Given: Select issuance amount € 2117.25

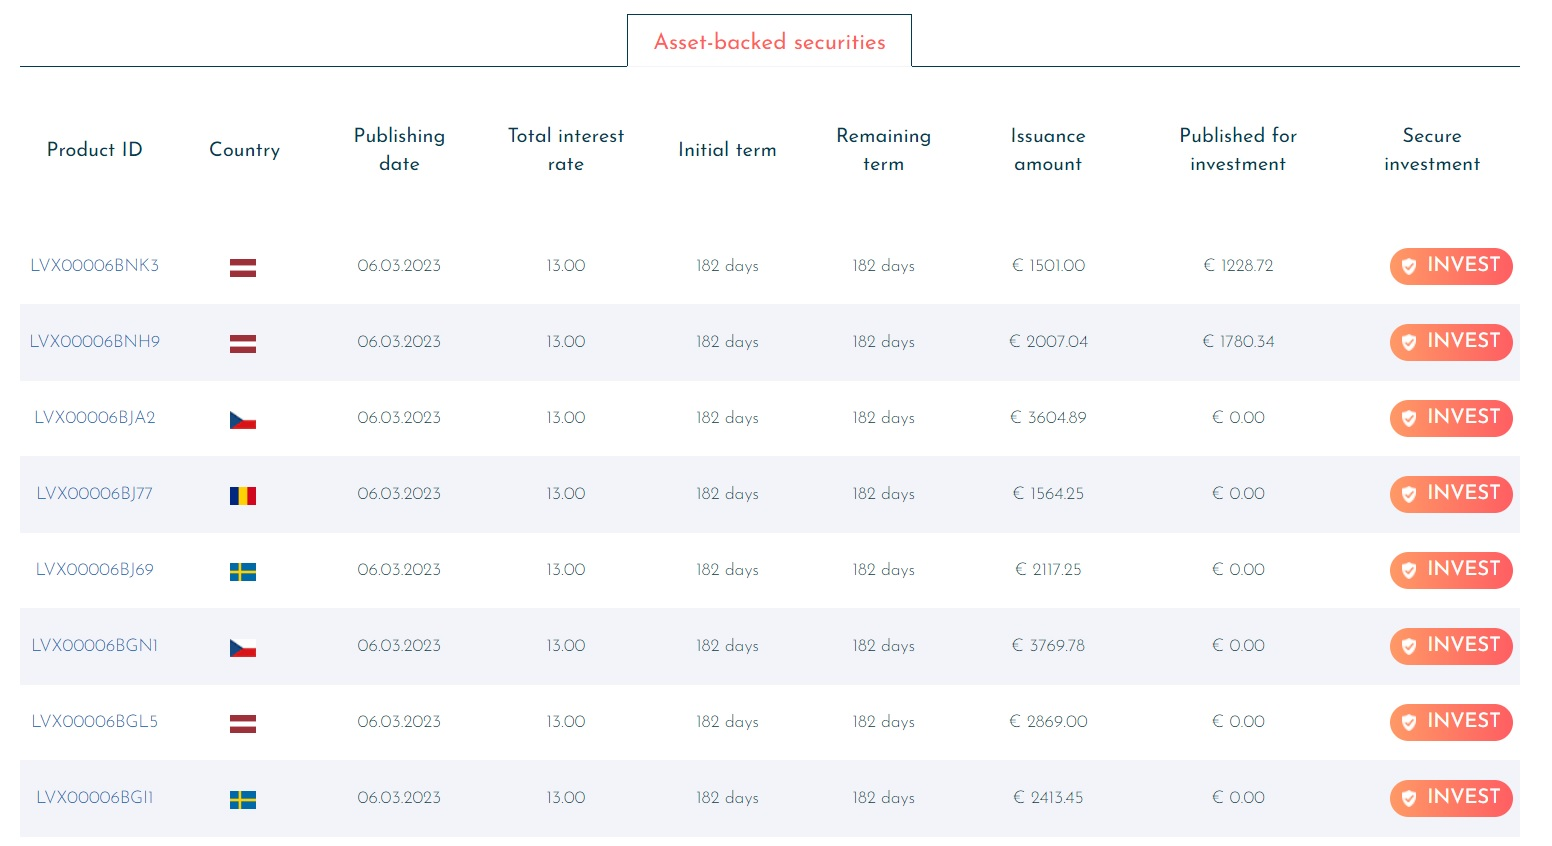Looking at the screenshot, I should 1048,570.
